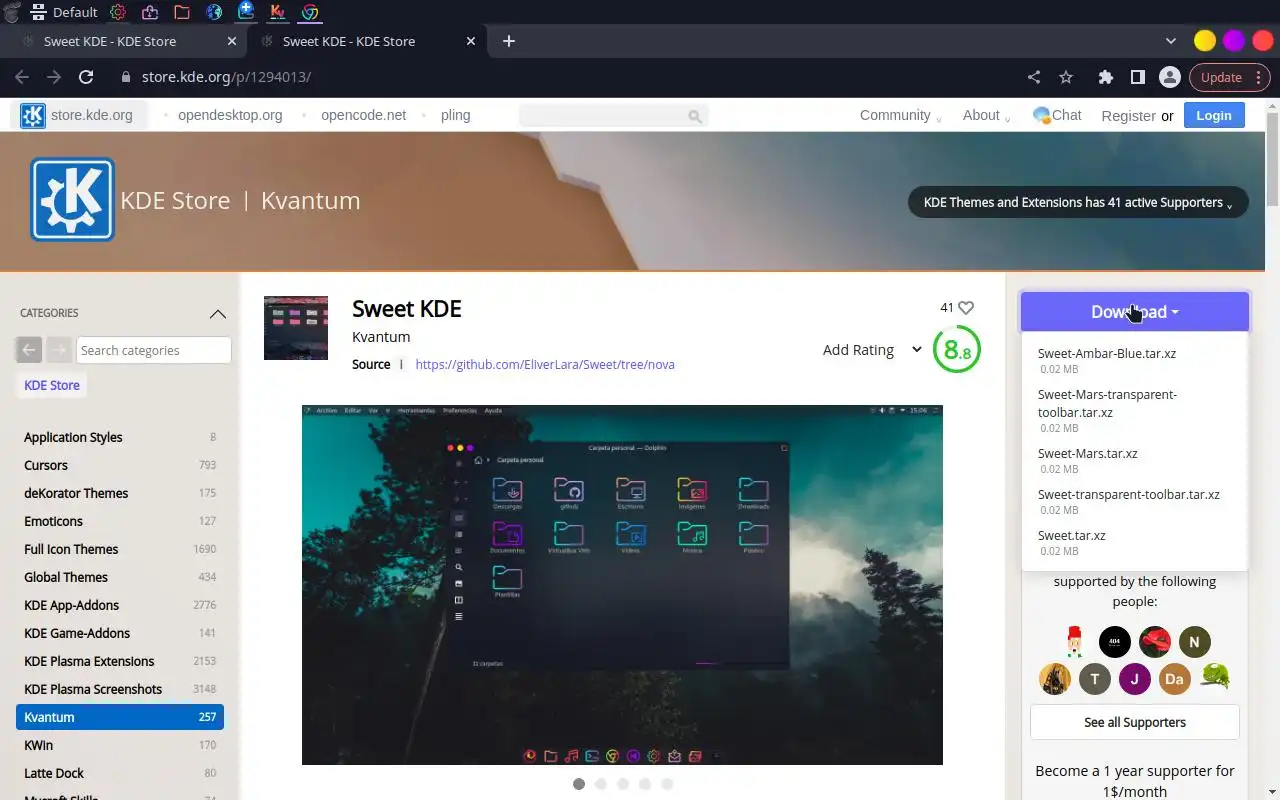Click the forward navigation arrow
The height and width of the screenshot is (800, 1280).
pos(54,77)
